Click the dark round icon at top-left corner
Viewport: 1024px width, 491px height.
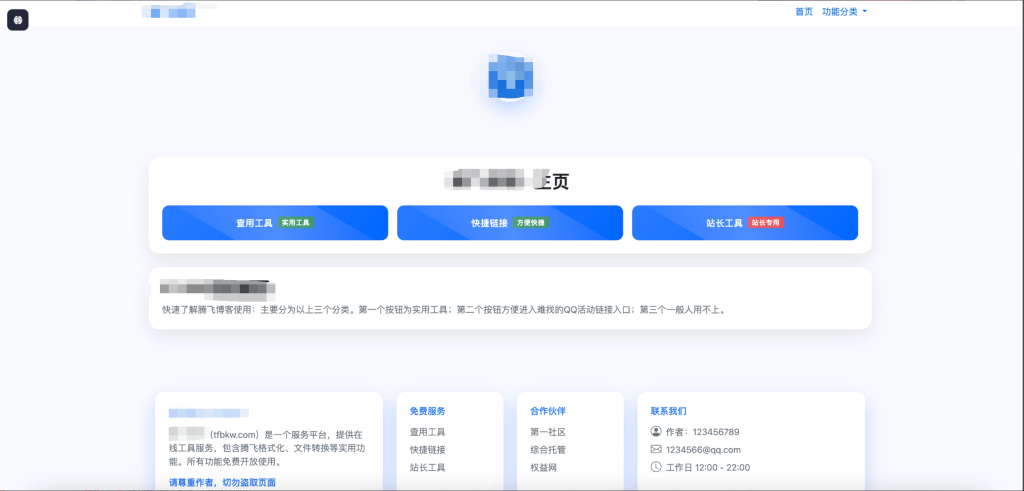(x=18, y=20)
